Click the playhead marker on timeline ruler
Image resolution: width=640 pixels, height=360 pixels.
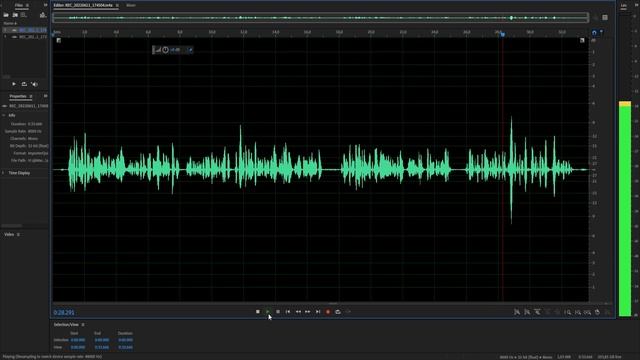click(502, 35)
